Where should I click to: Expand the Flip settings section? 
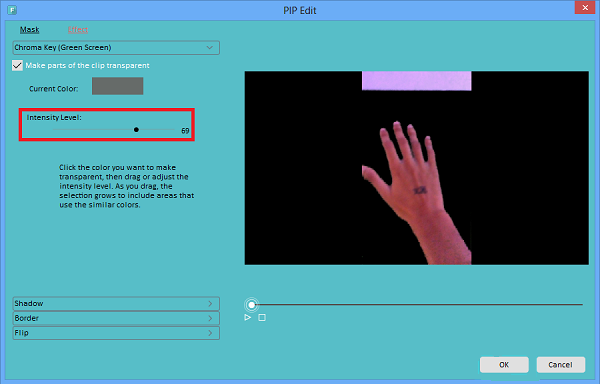pos(116,333)
